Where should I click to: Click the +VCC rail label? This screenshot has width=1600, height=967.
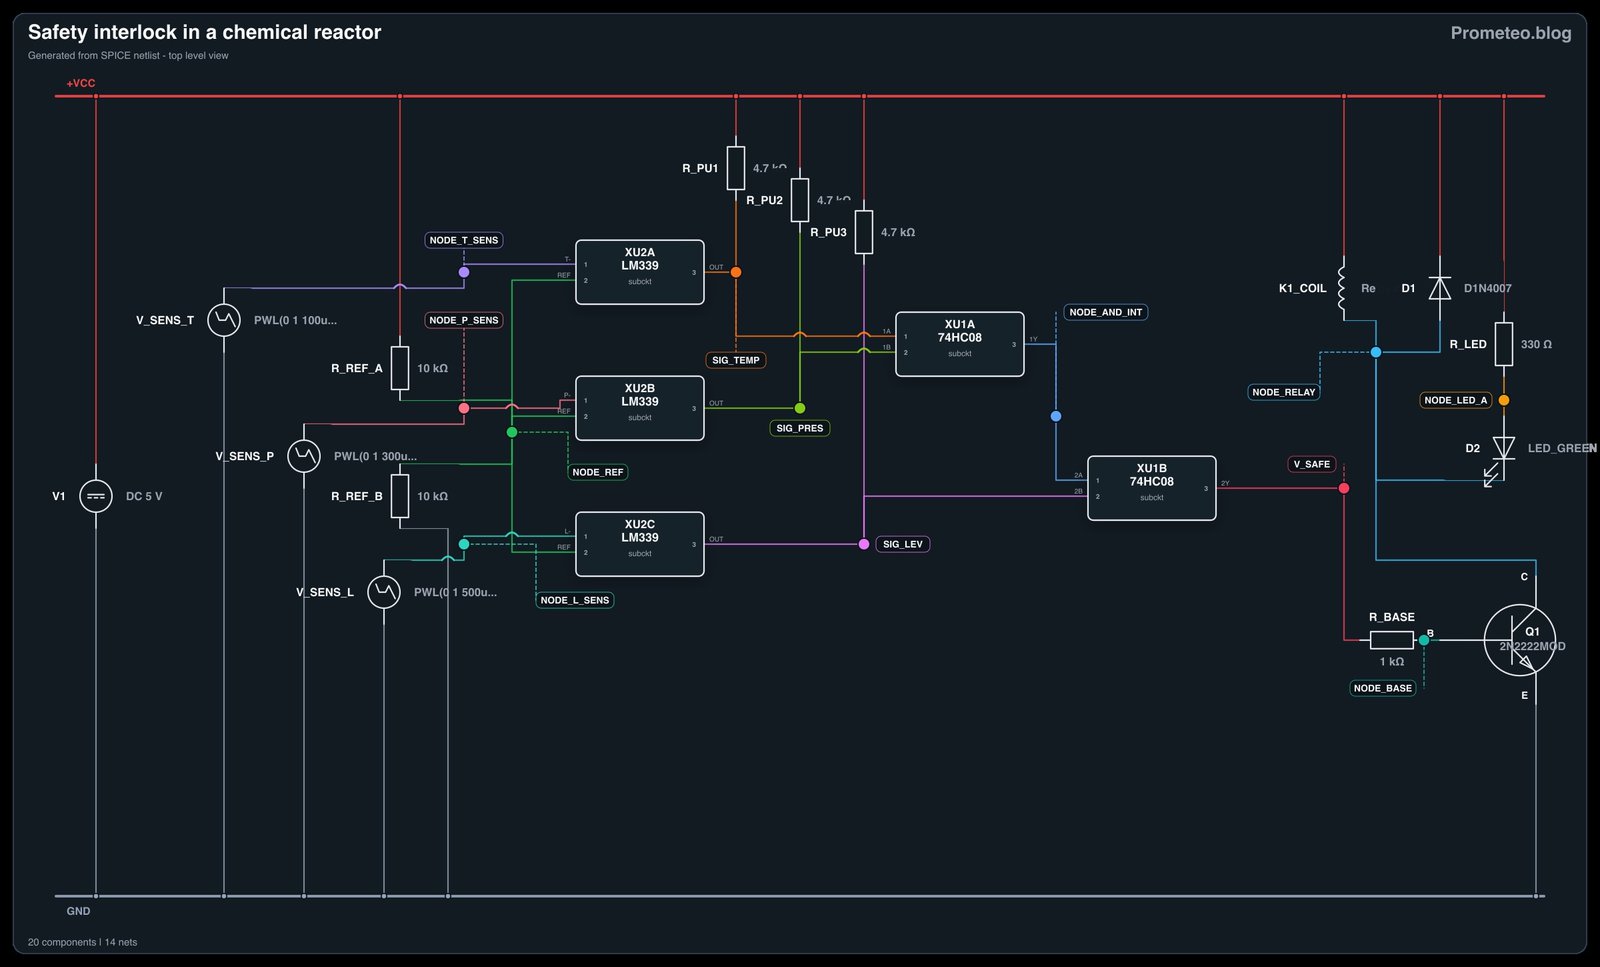pos(81,83)
